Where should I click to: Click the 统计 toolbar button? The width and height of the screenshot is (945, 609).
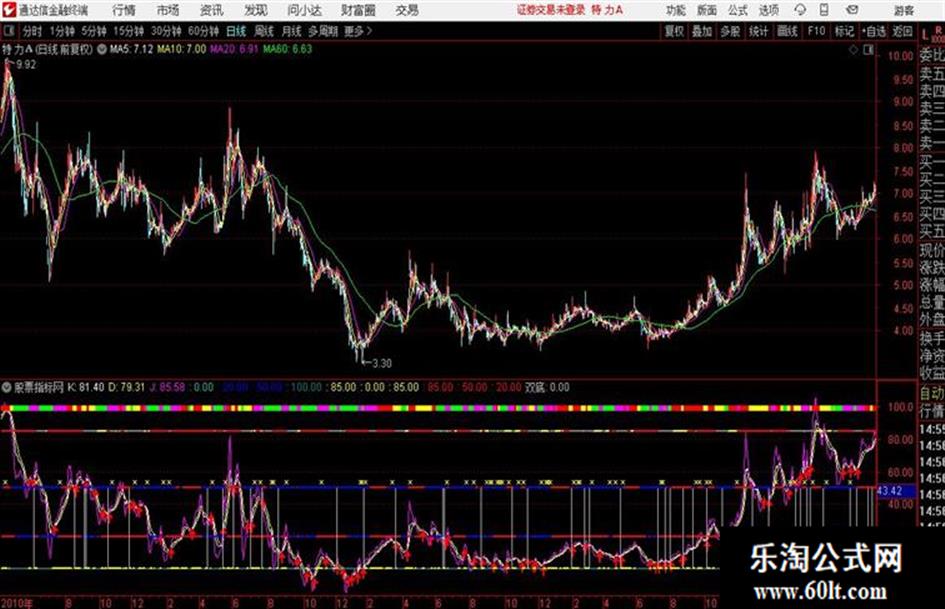758,31
